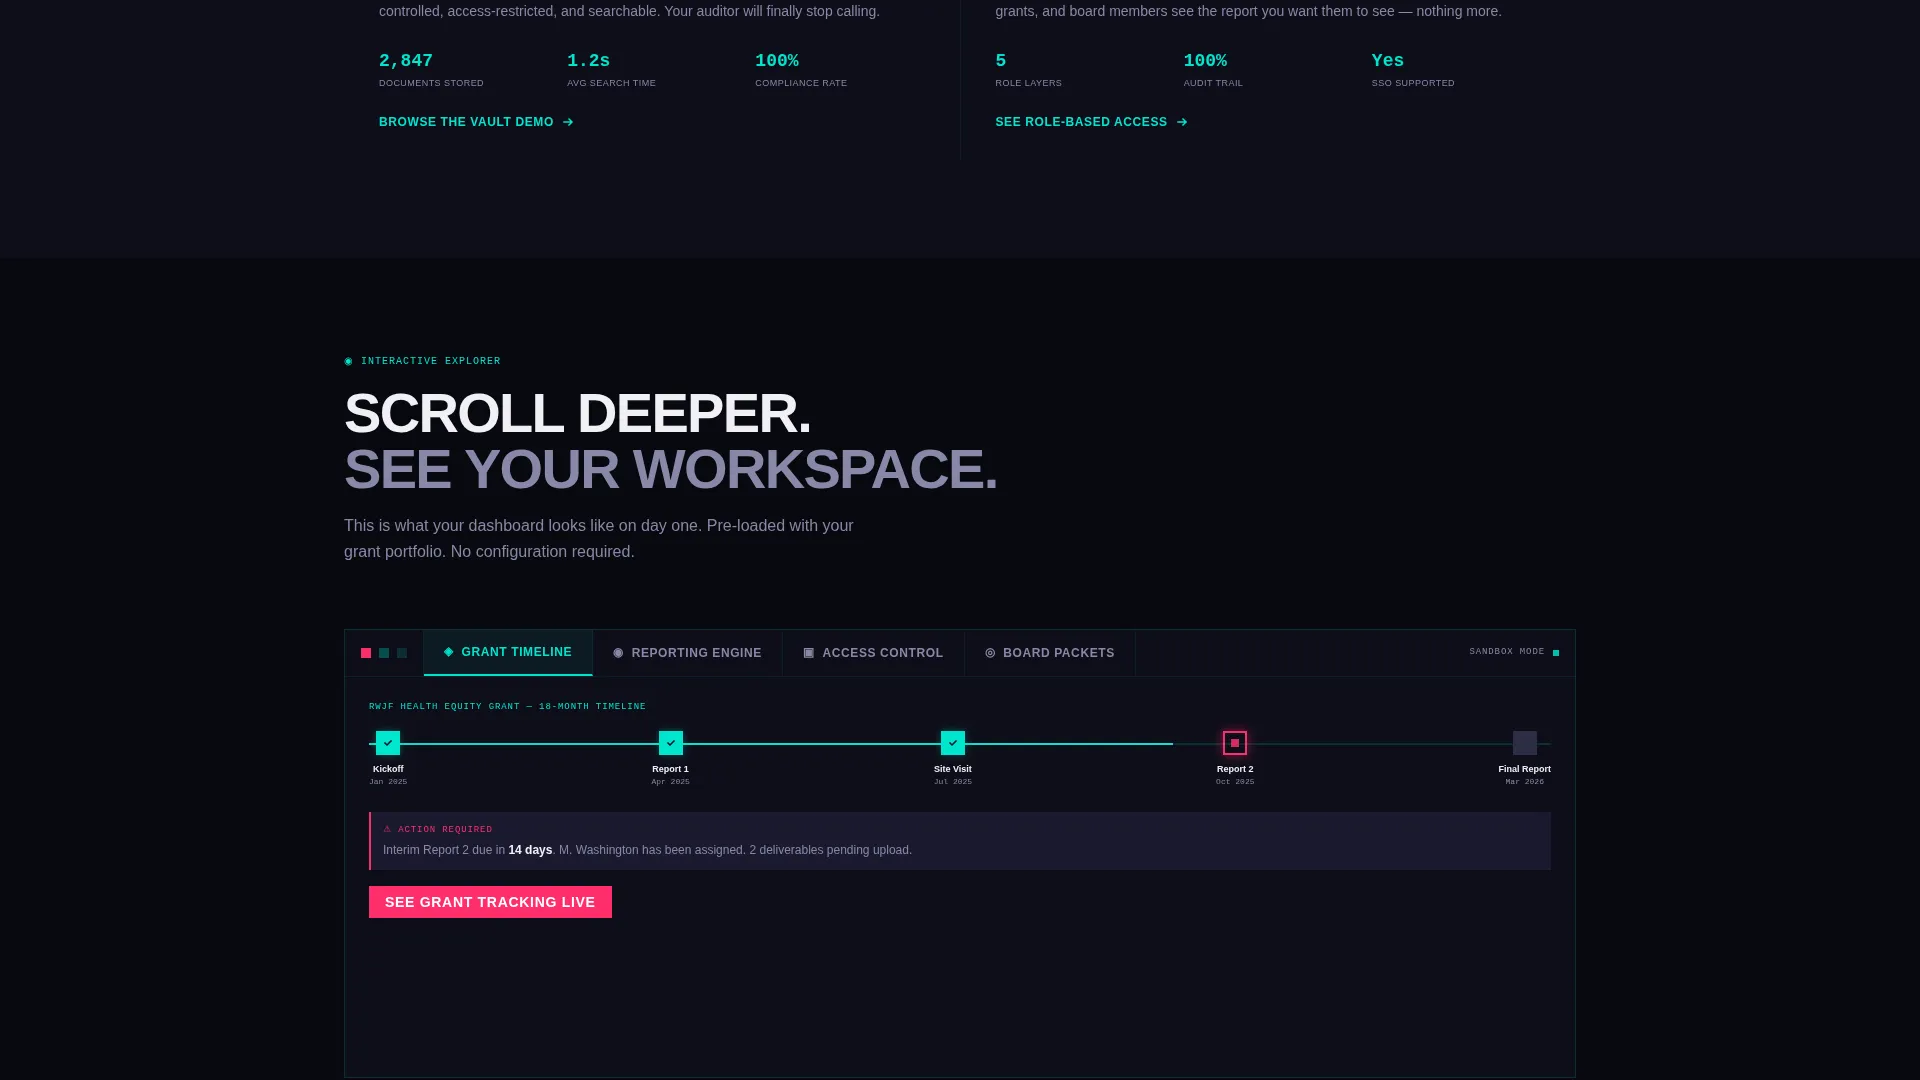Click the Site Visit timeline marker
Screen dimensions: 1920x1080
953,743
